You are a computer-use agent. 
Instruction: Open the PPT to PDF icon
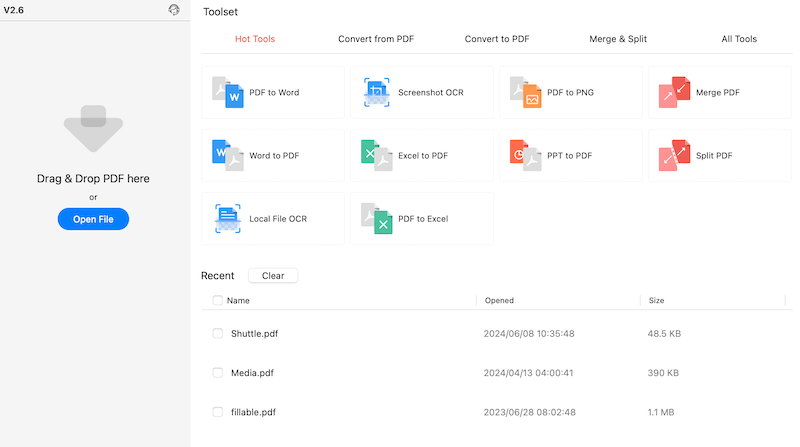[x=526, y=156]
